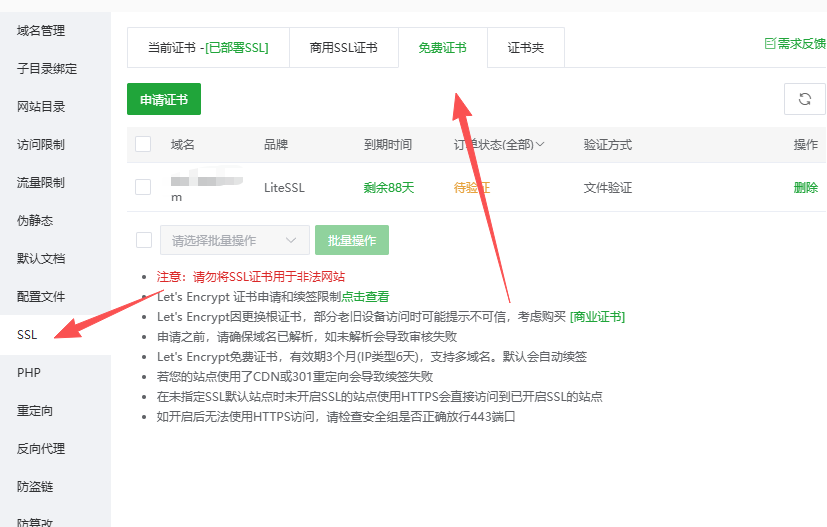Click the 需求反馈 feedback icon
The height and width of the screenshot is (527, 827).
click(770, 44)
